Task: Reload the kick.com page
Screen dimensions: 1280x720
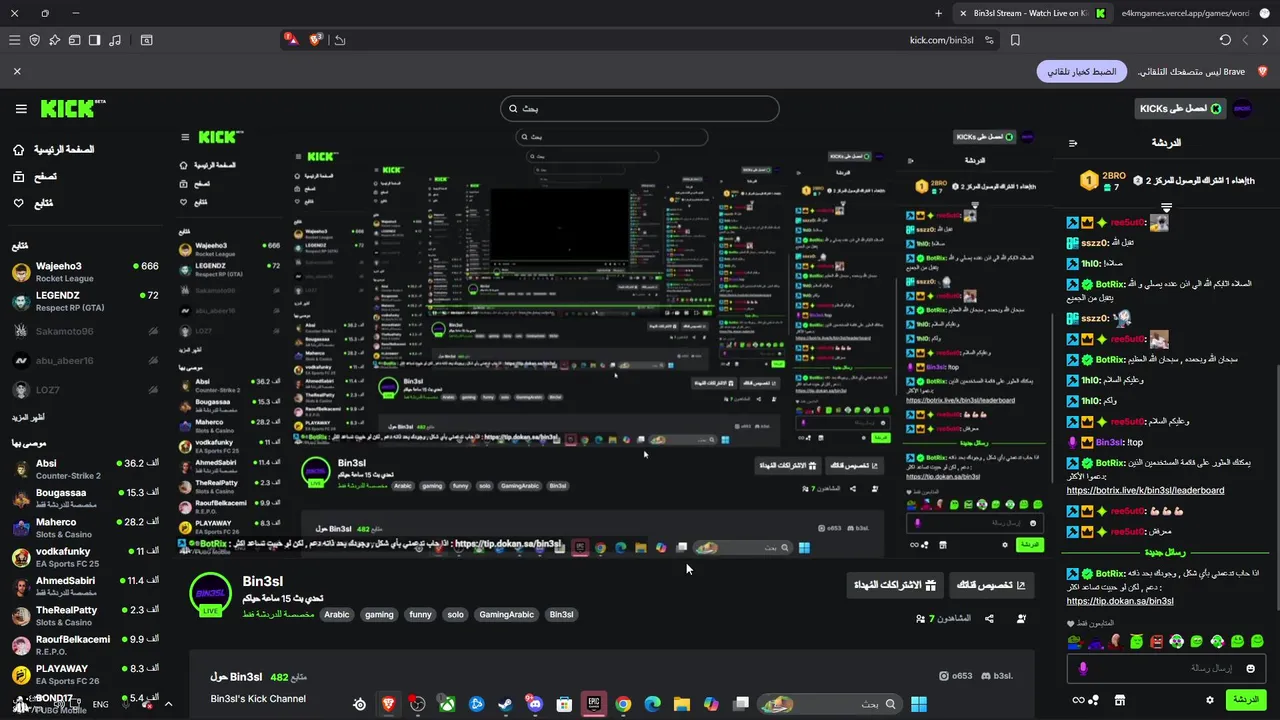Action: point(1225,40)
